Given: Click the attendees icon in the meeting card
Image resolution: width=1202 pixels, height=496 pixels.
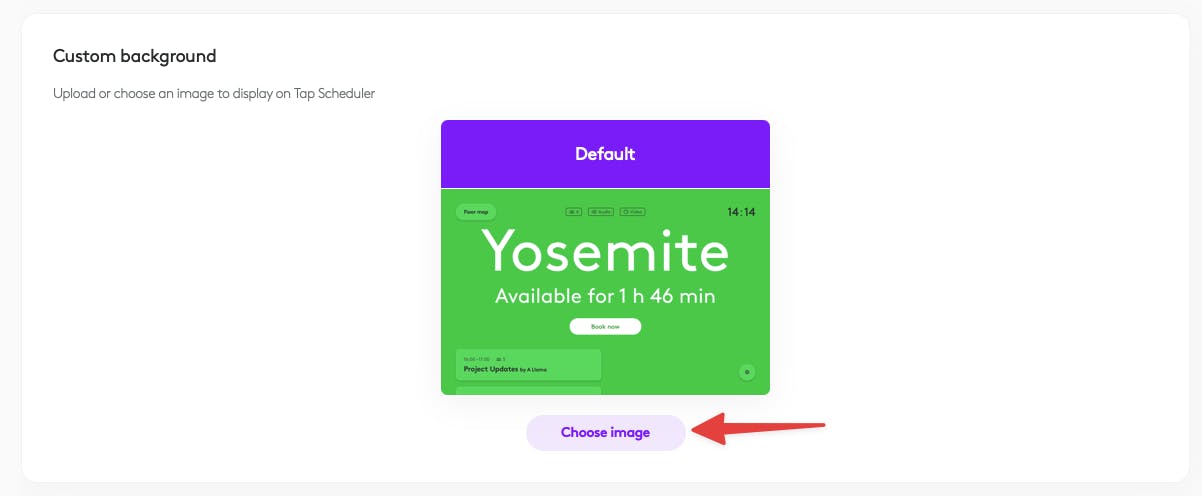Looking at the screenshot, I should click(x=501, y=358).
